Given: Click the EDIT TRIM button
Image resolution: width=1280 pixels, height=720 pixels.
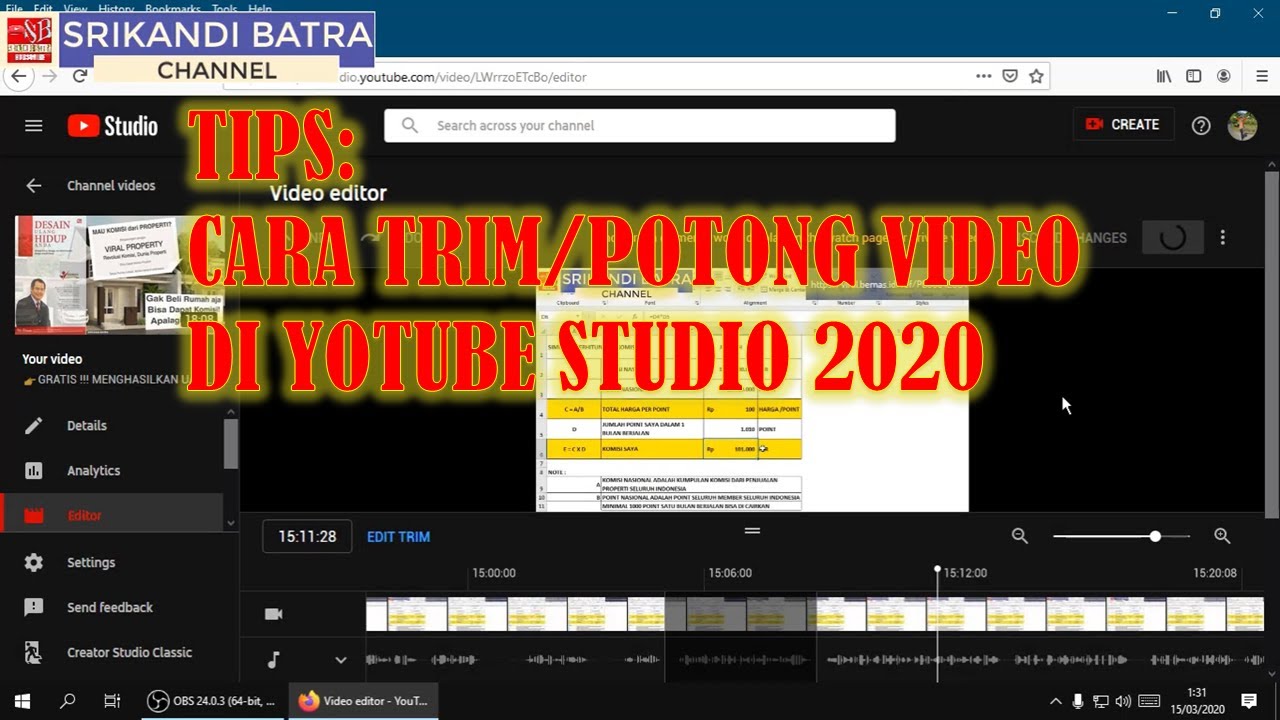Looking at the screenshot, I should pos(398,537).
